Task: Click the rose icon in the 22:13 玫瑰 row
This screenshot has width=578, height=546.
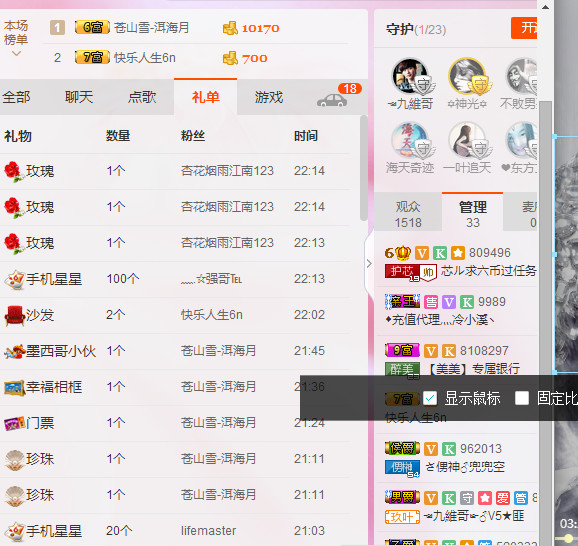Action: tap(13, 243)
